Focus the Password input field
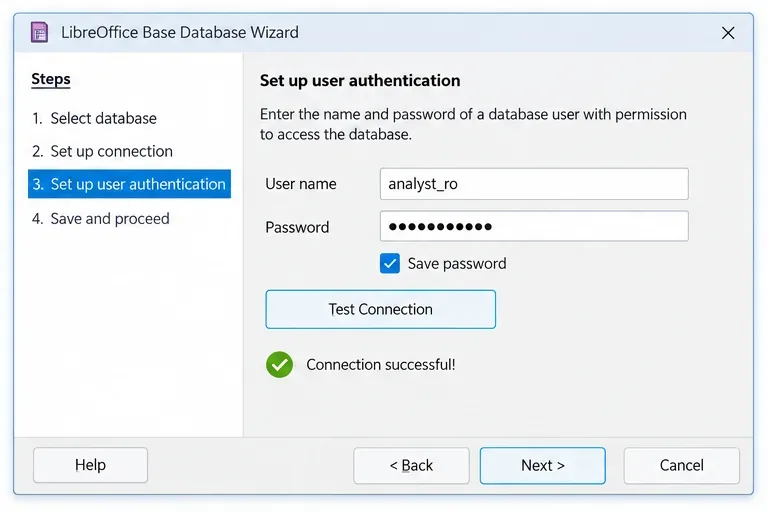768x512 pixels. click(x=534, y=226)
